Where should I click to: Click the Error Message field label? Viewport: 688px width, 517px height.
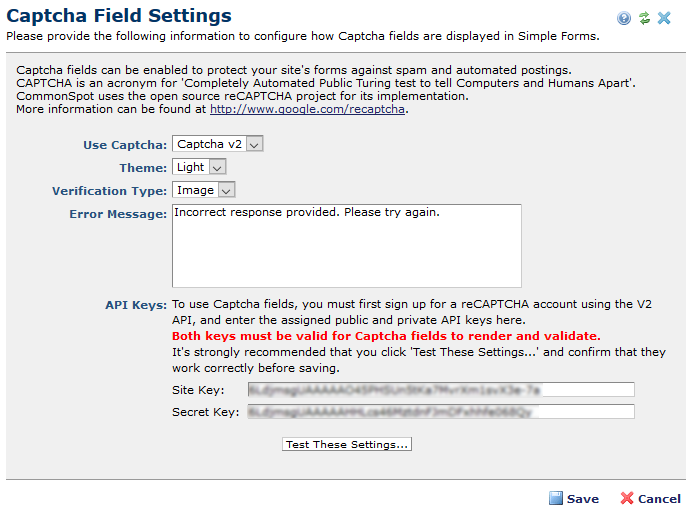pyautogui.click(x=117, y=214)
